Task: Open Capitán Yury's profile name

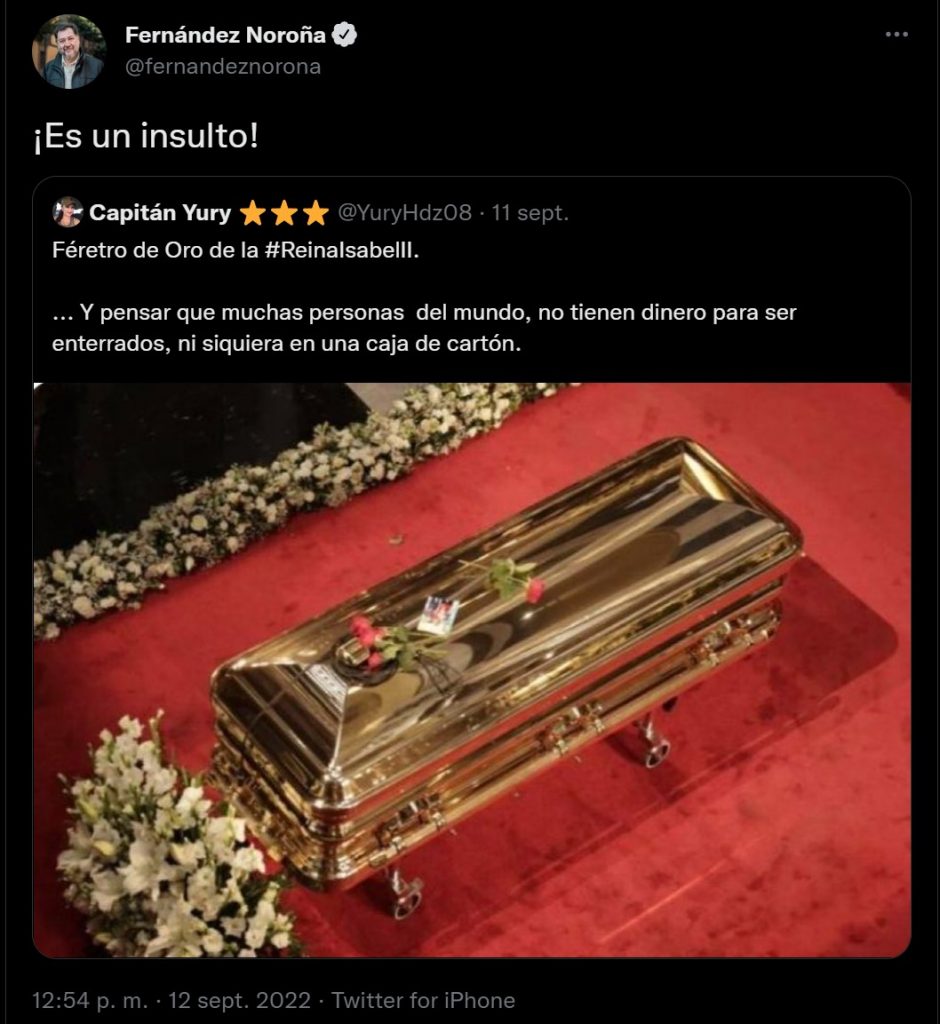Action: (160, 213)
